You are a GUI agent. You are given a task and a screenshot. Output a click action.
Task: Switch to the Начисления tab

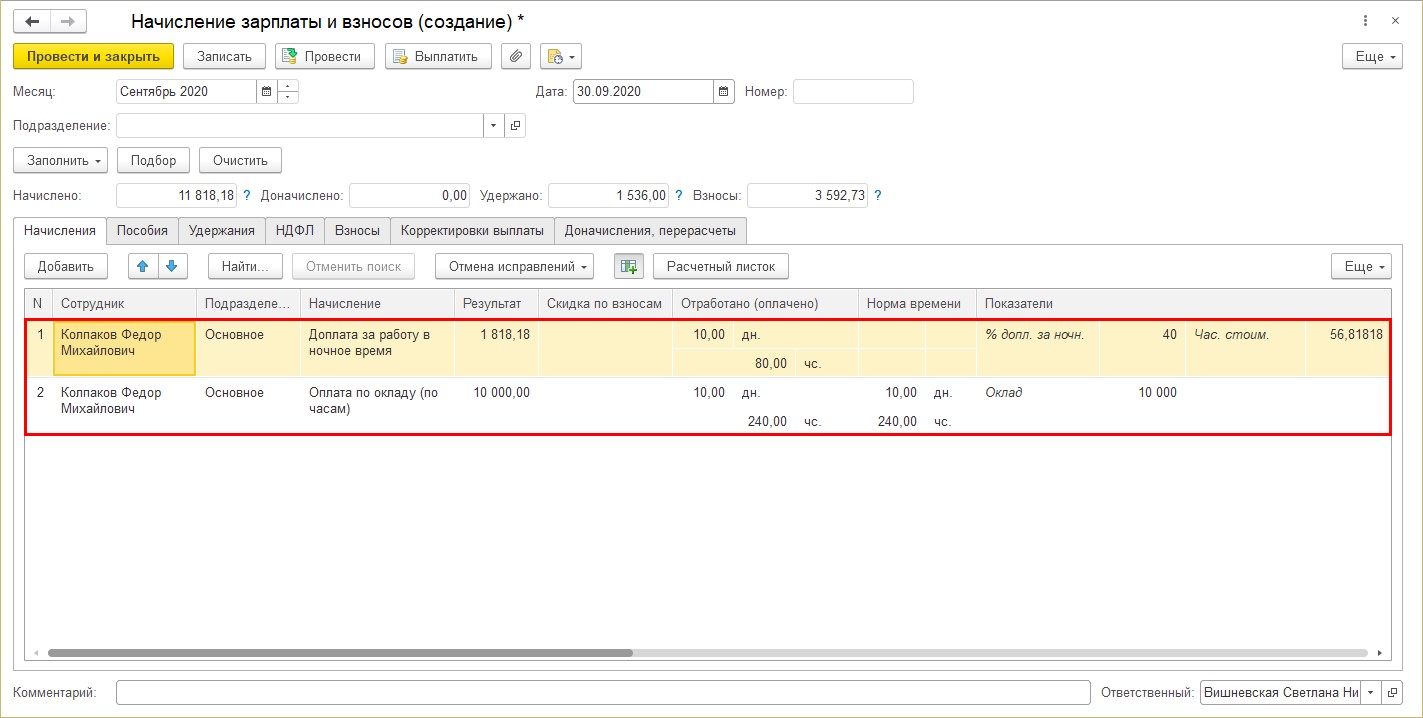pos(59,230)
